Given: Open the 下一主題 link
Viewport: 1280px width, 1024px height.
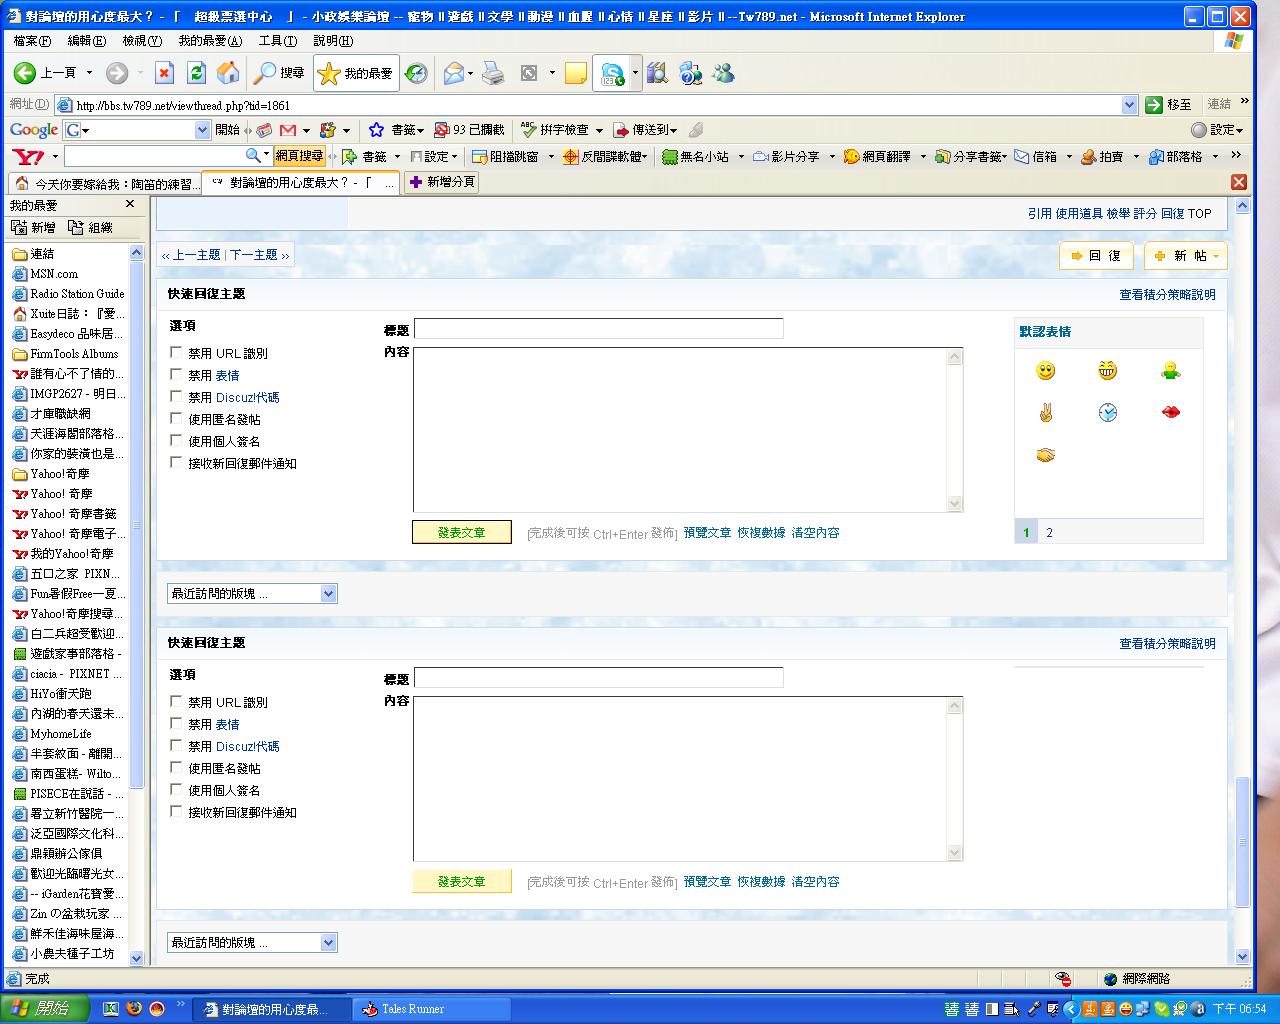Looking at the screenshot, I should coord(254,255).
